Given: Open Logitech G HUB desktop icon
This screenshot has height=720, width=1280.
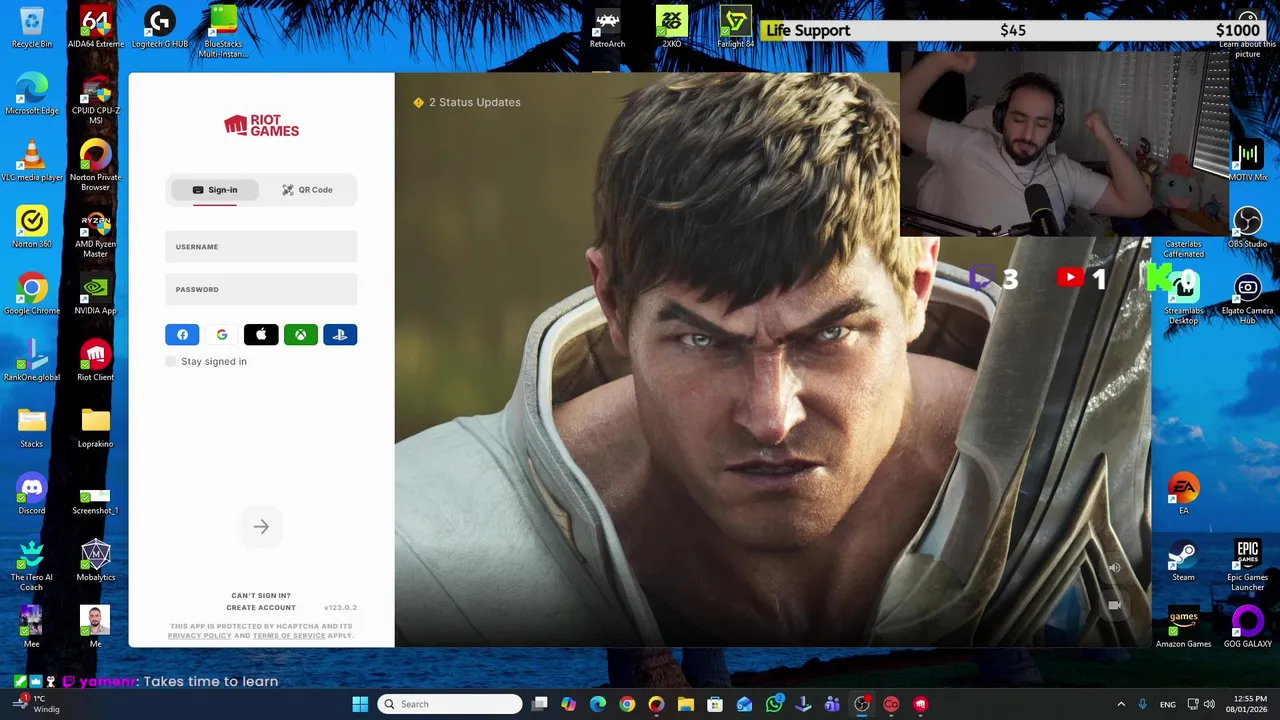Looking at the screenshot, I should point(160,28).
